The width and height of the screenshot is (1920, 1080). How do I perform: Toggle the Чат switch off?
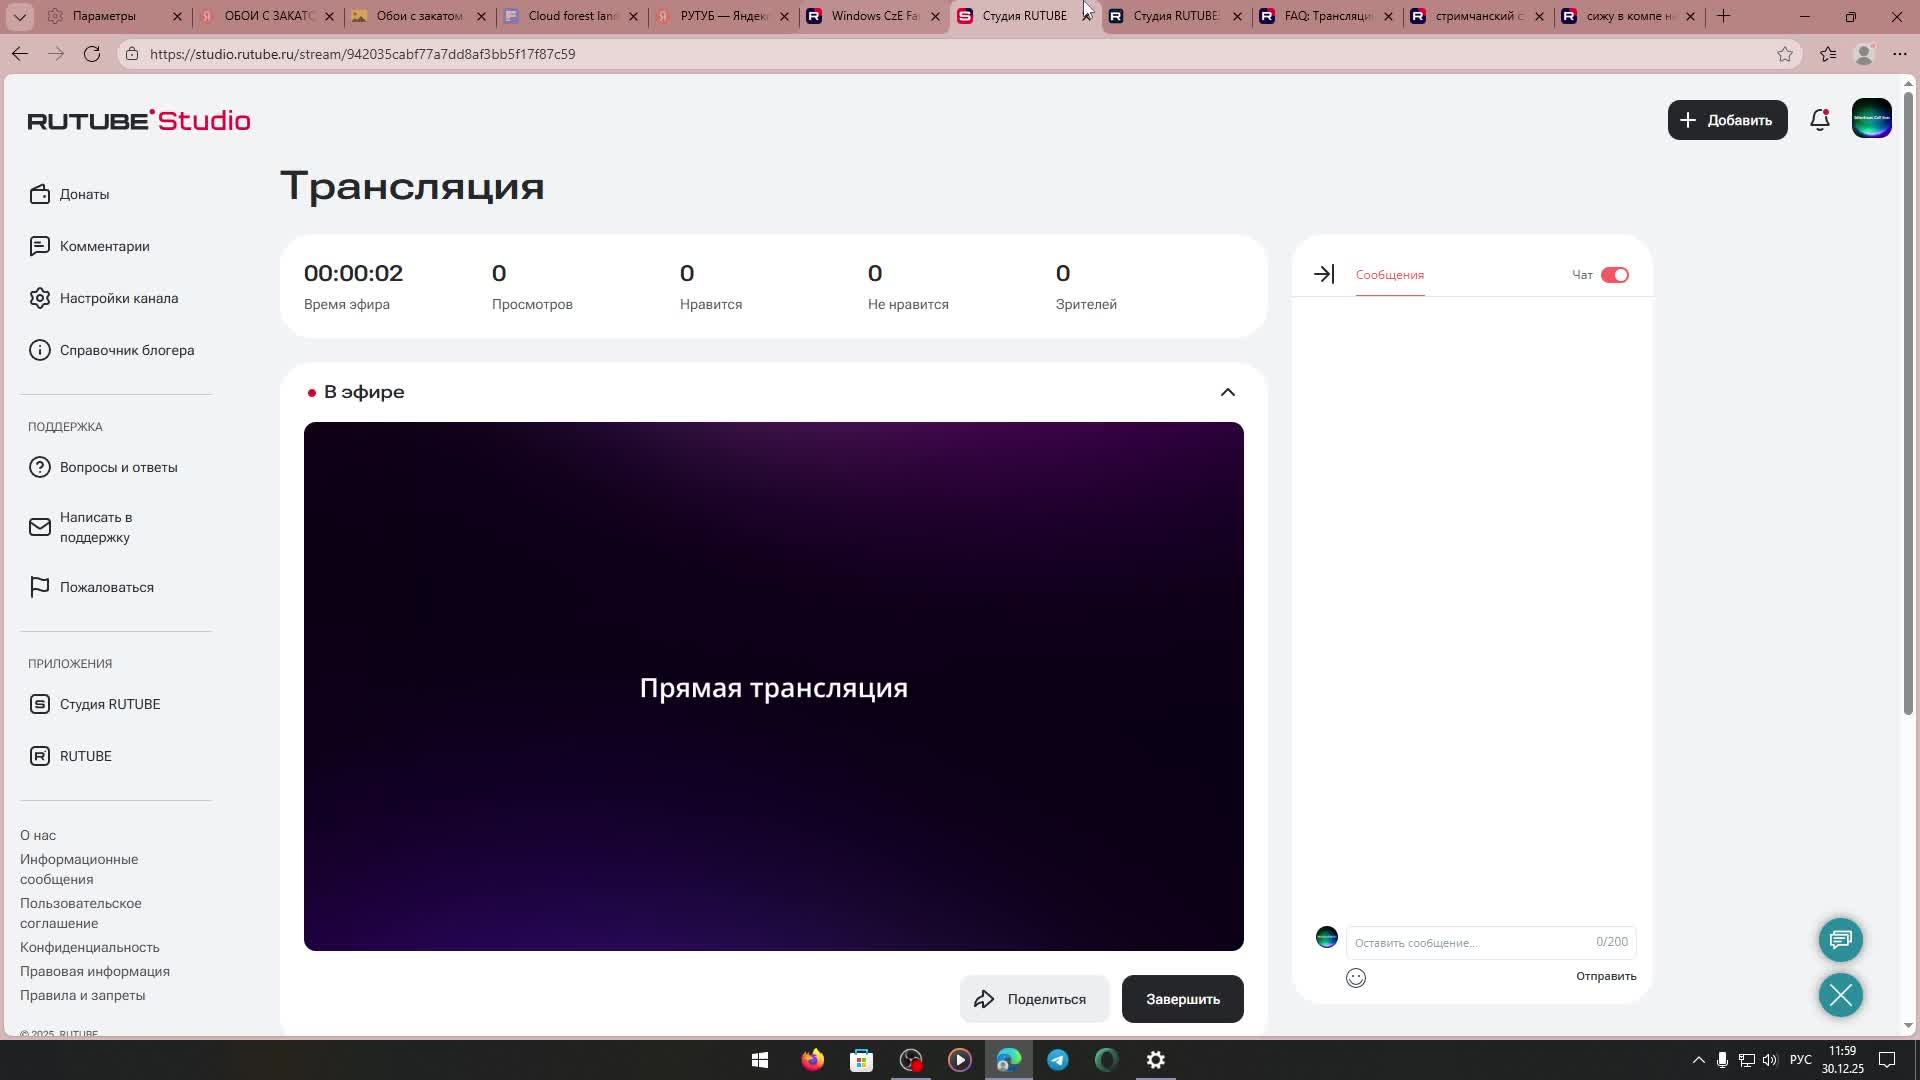[x=1614, y=275]
